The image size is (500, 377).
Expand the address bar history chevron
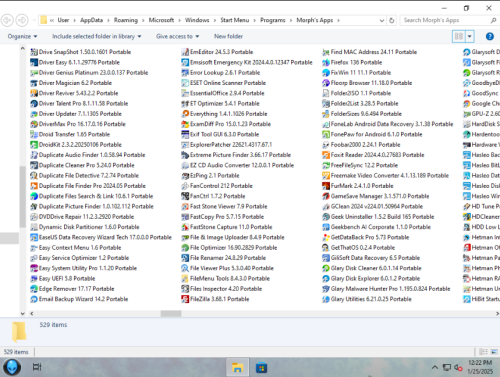[382, 20]
